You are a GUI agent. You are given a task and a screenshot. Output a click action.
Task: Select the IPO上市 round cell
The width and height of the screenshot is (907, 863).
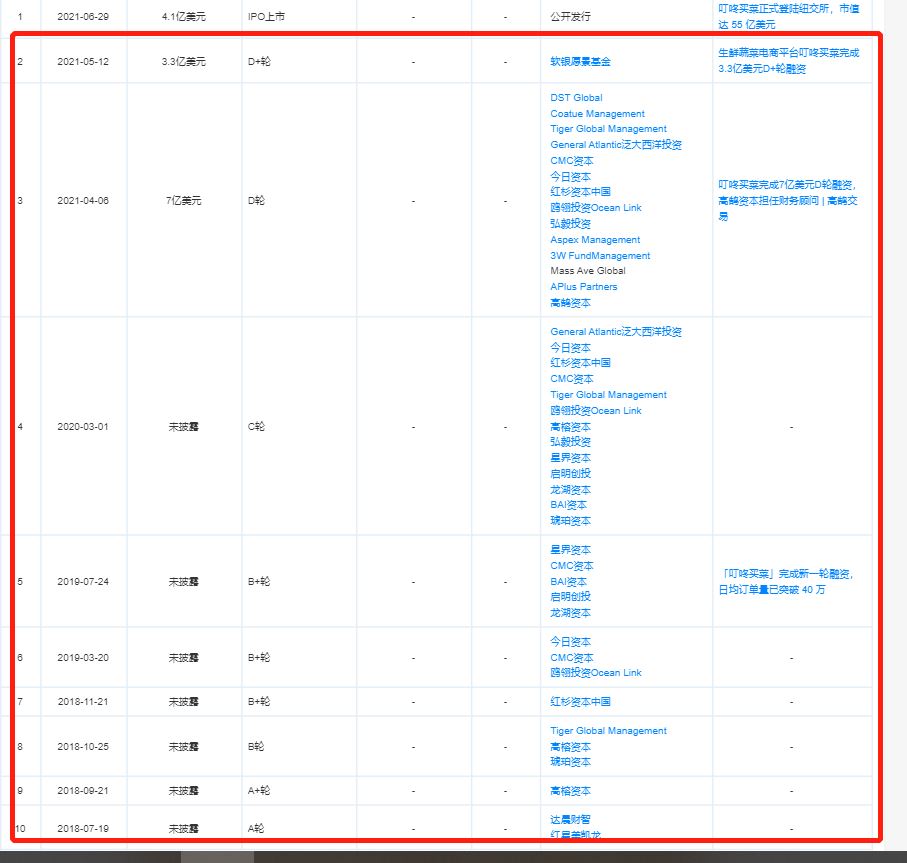pyautogui.click(x=266, y=17)
